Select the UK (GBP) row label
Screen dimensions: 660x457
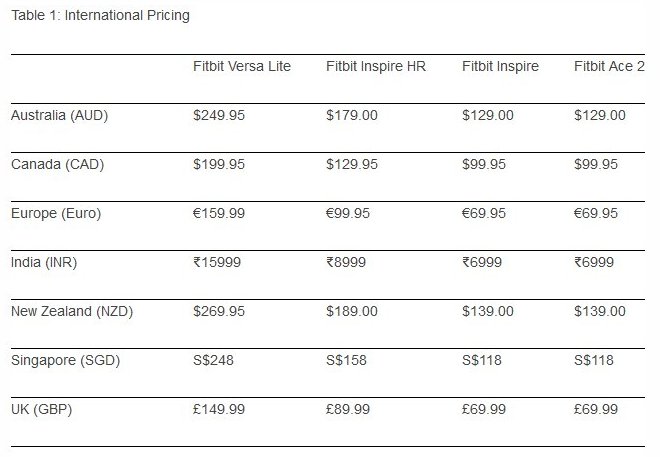point(41,409)
